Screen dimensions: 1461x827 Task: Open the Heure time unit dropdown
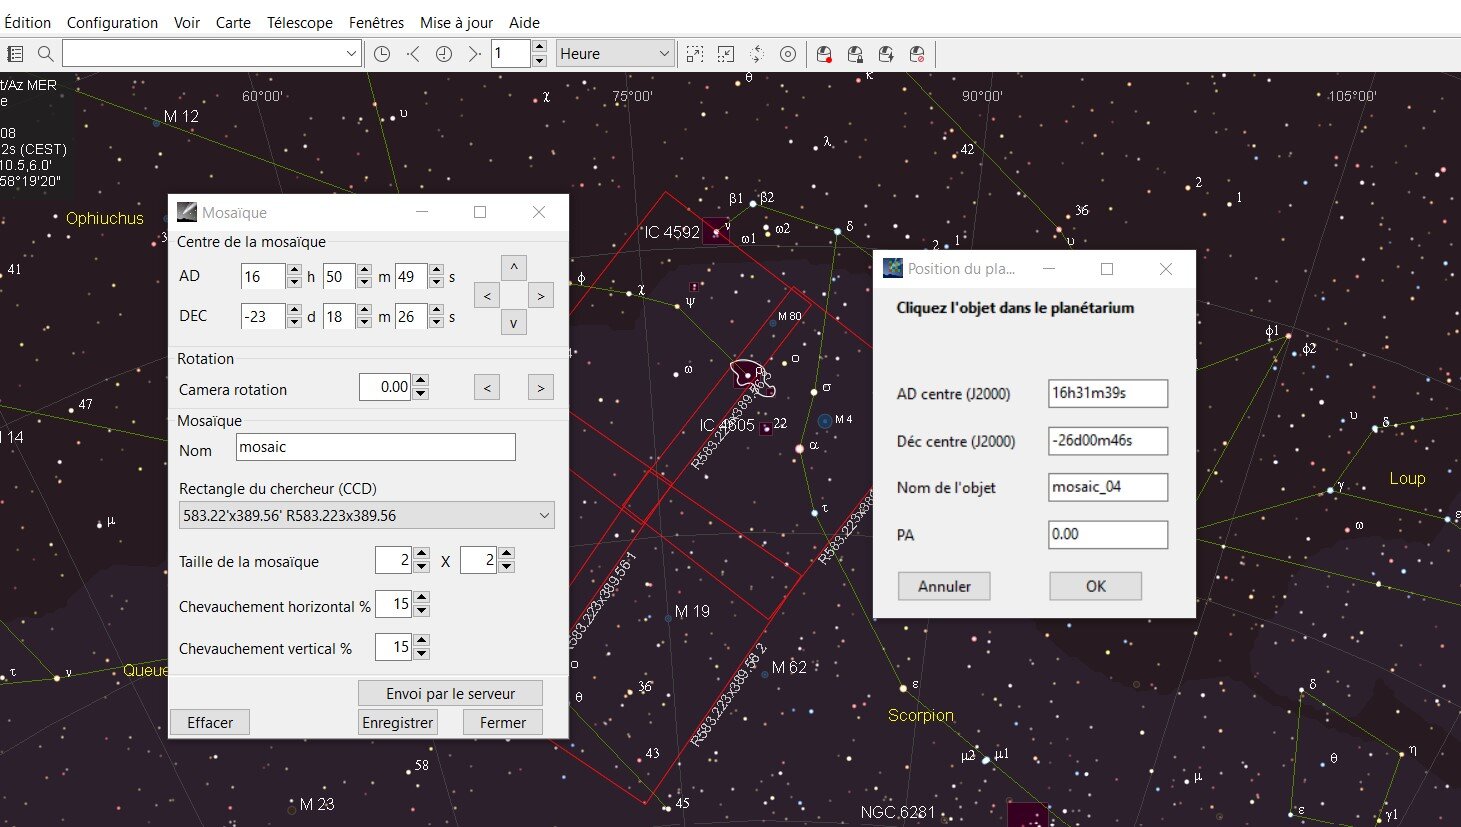point(615,54)
